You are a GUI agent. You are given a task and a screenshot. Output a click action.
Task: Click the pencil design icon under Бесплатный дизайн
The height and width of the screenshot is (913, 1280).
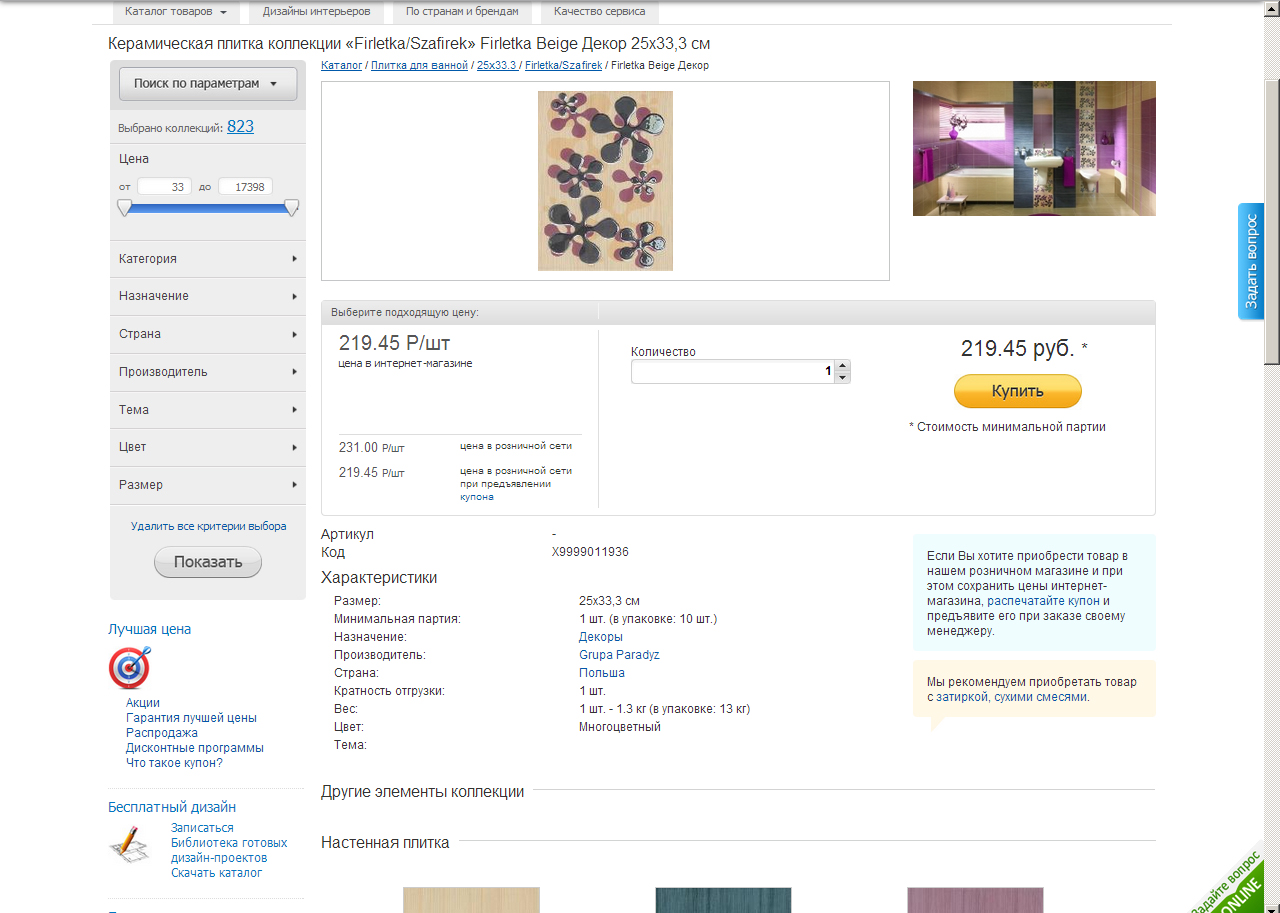(x=129, y=845)
